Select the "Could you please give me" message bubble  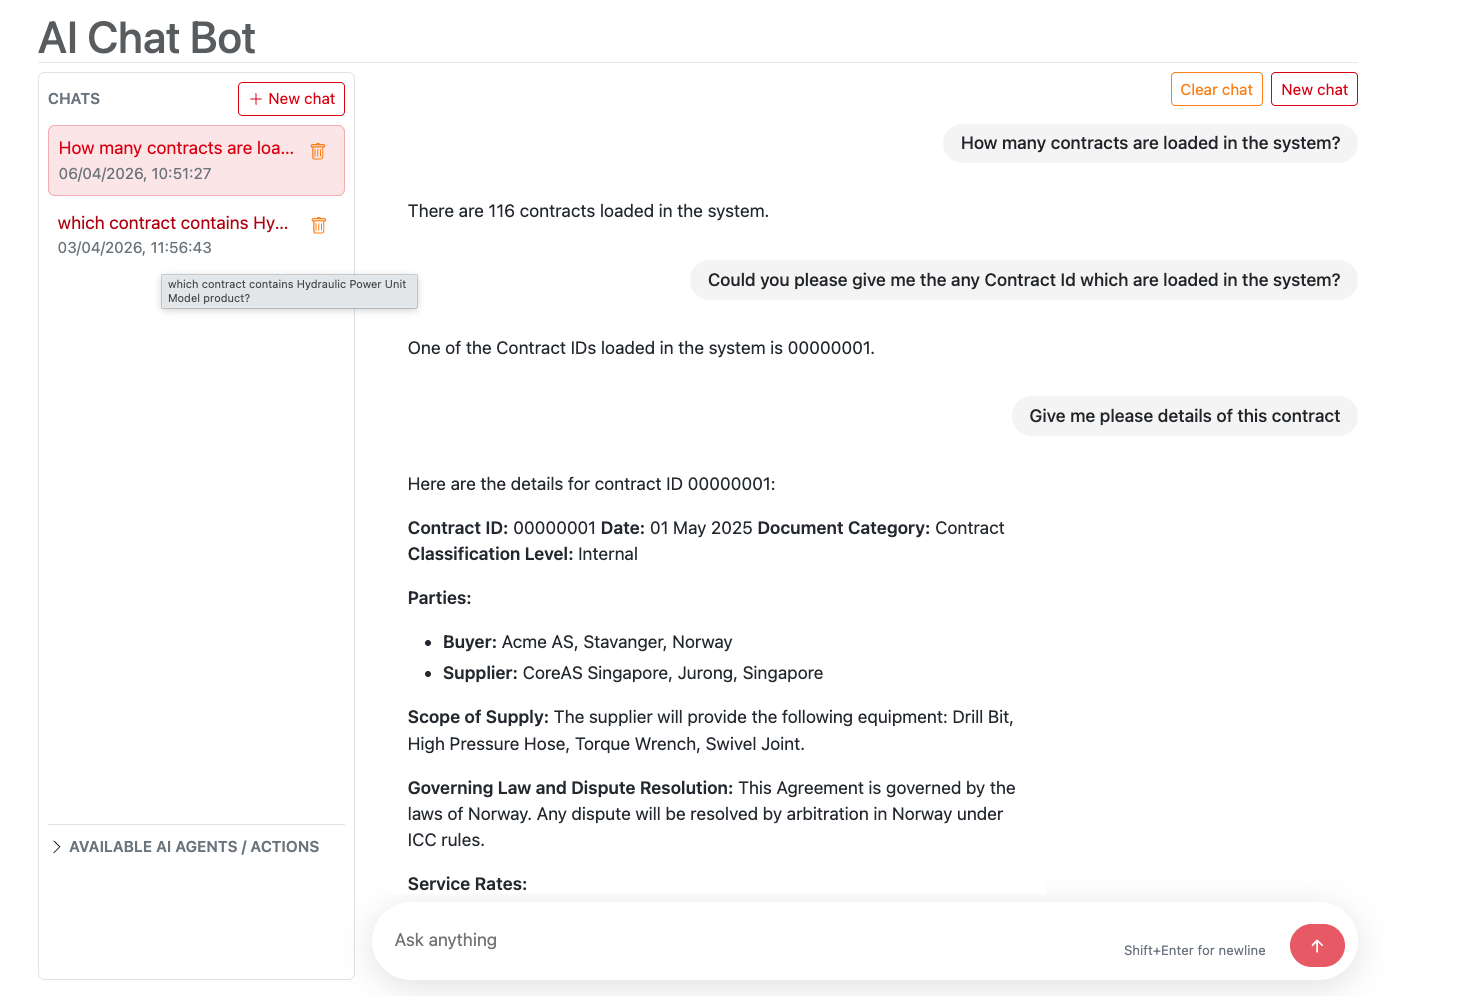click(1023, 280)
